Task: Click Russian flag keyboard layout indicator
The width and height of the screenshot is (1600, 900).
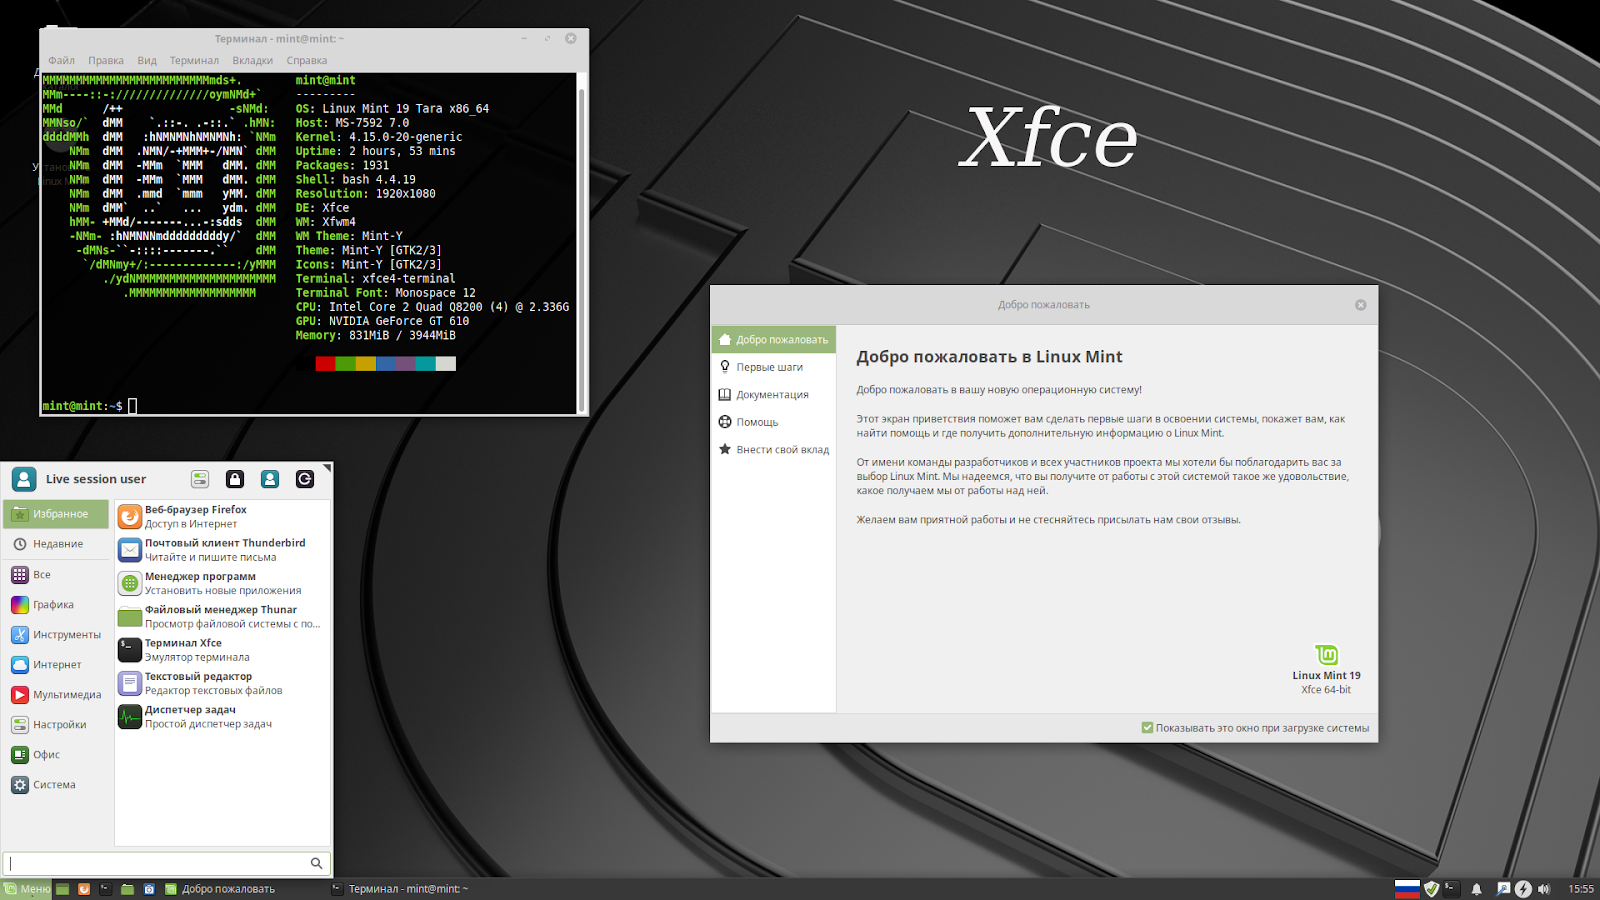Action: [1407, 889]
